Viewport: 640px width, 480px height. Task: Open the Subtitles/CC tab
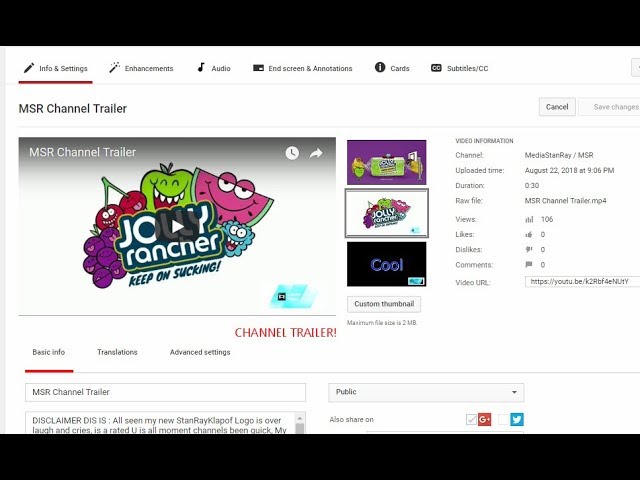(x=460, y=69)
